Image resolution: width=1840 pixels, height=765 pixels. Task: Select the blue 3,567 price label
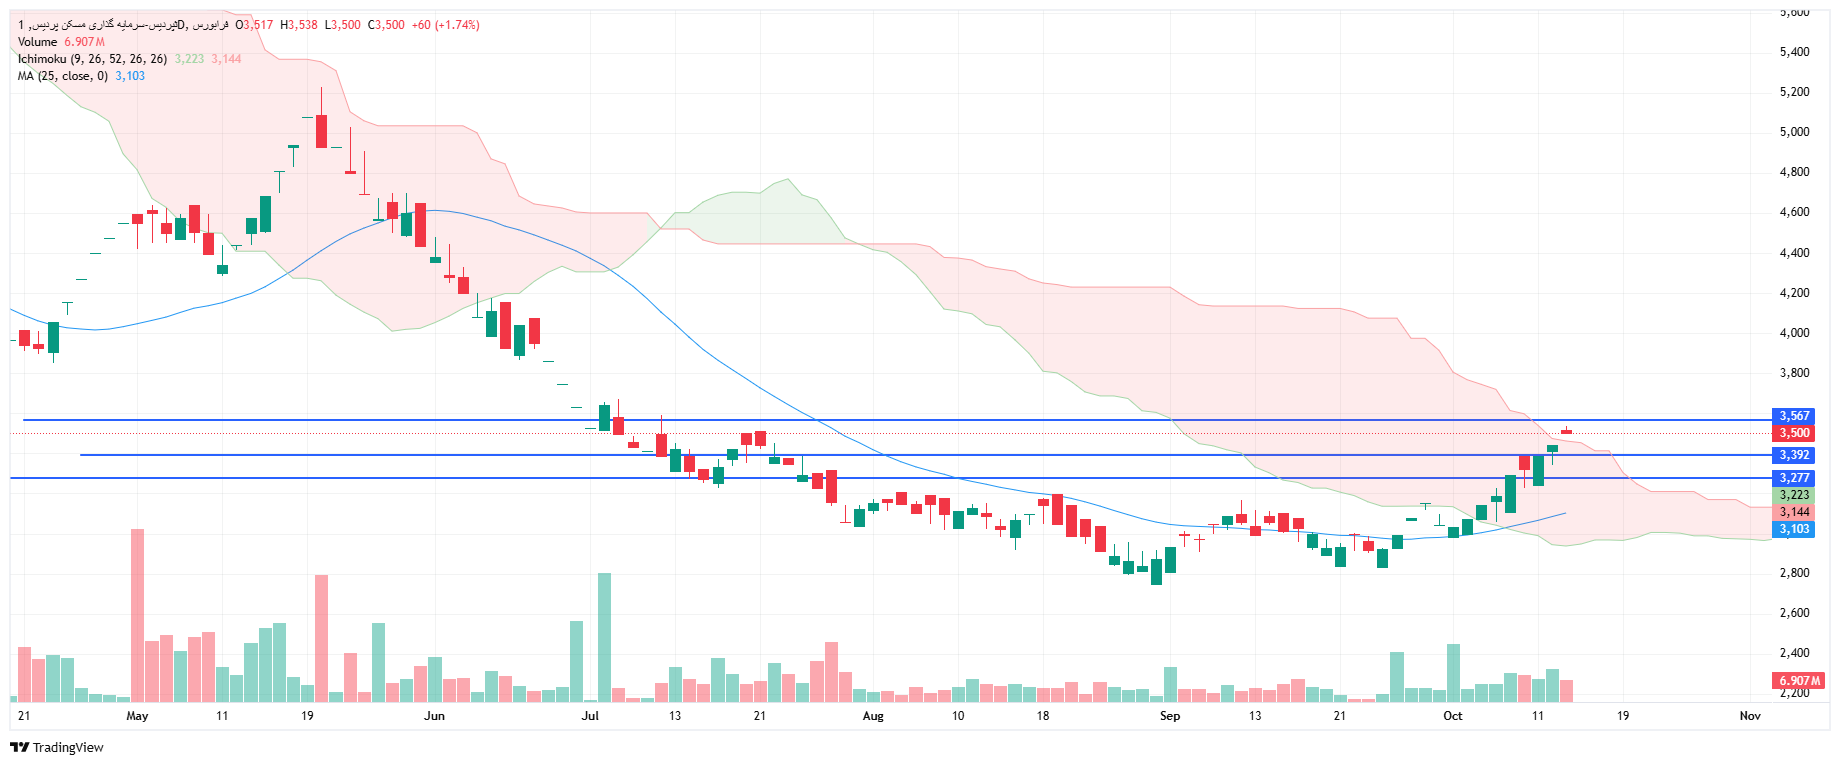1794,416
